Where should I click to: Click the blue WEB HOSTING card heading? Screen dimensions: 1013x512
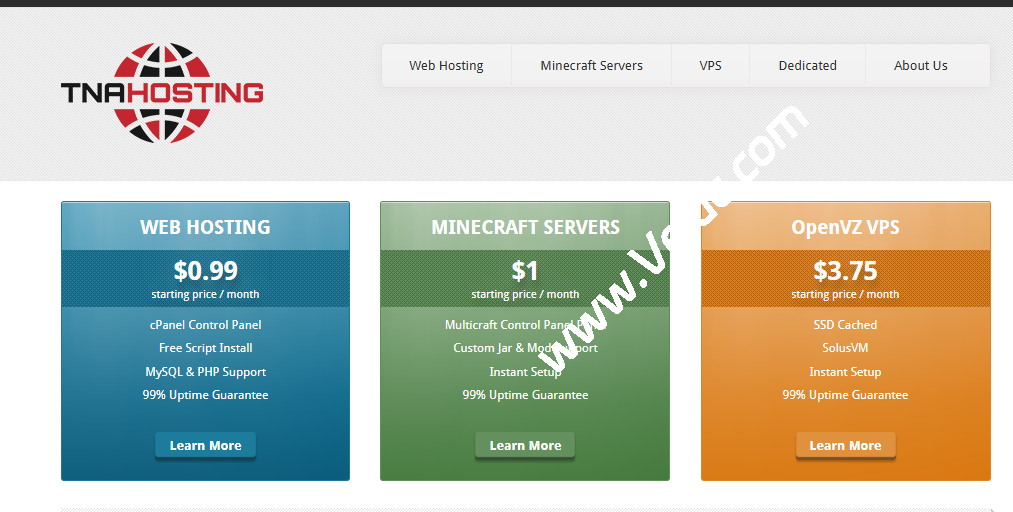point(205,227)
